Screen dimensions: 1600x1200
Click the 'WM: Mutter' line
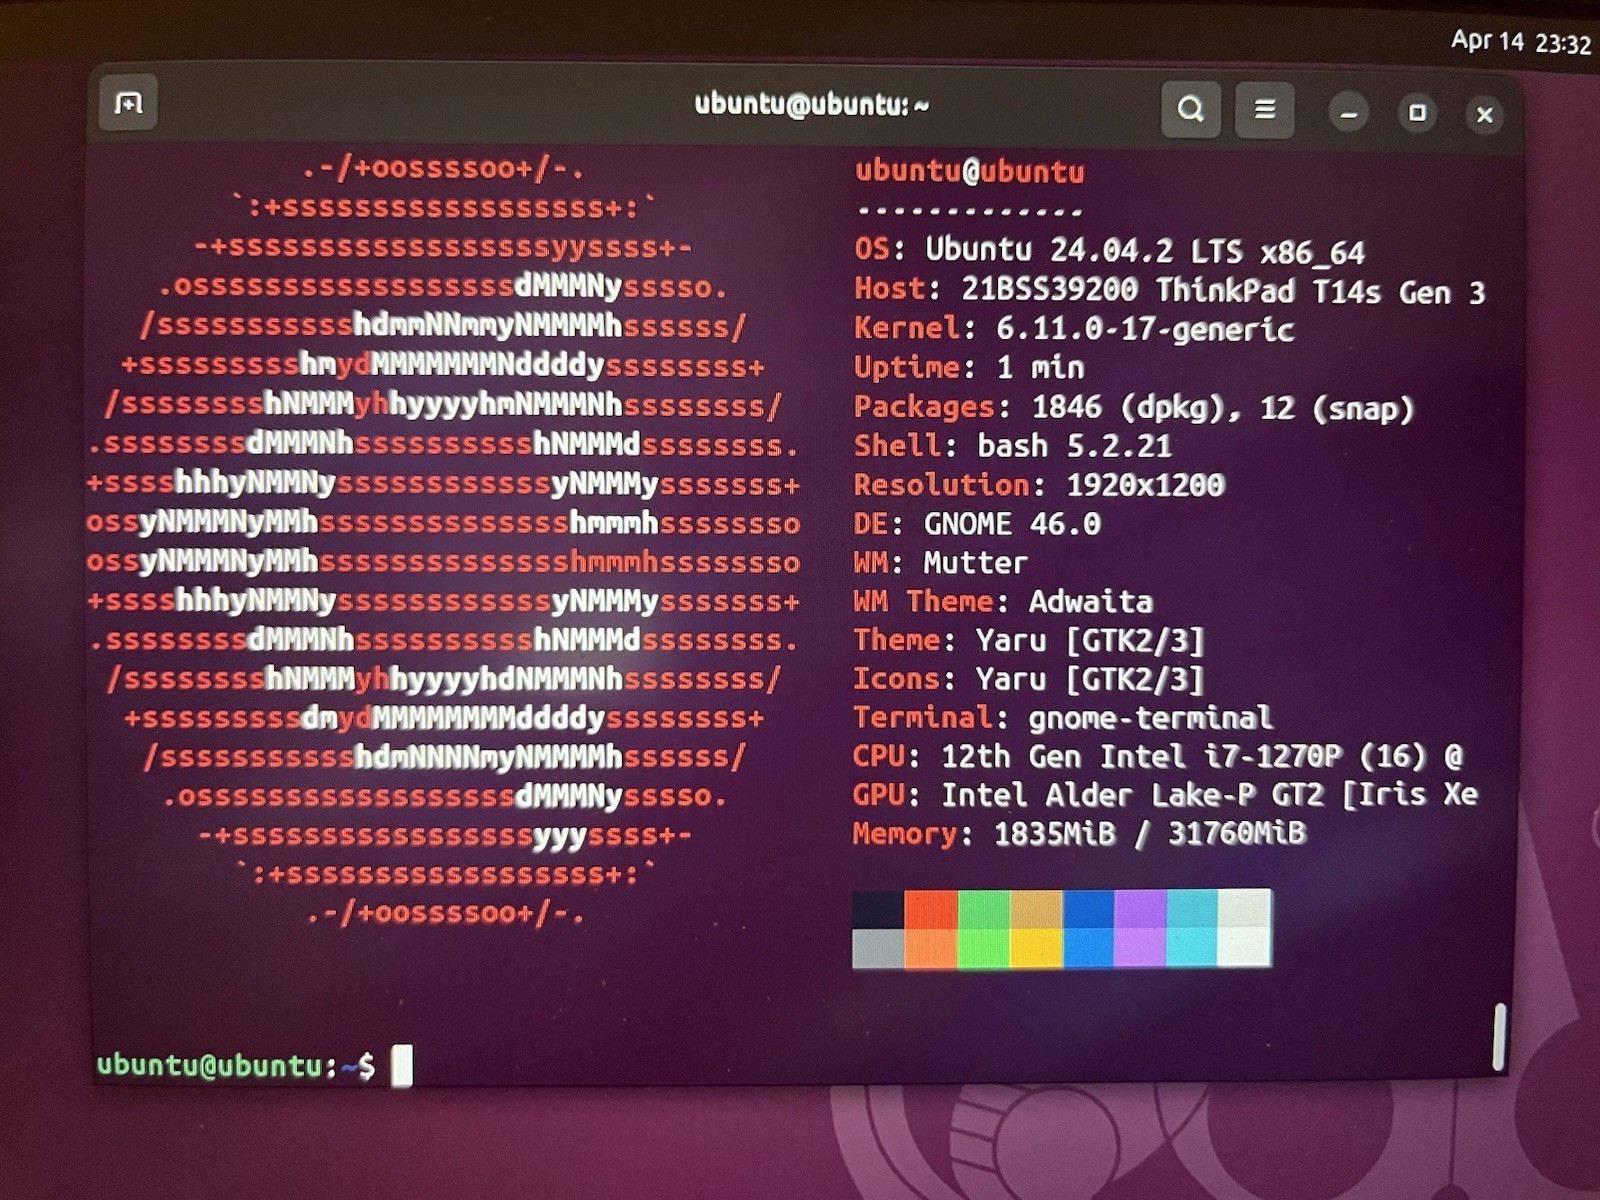(940, 562)
